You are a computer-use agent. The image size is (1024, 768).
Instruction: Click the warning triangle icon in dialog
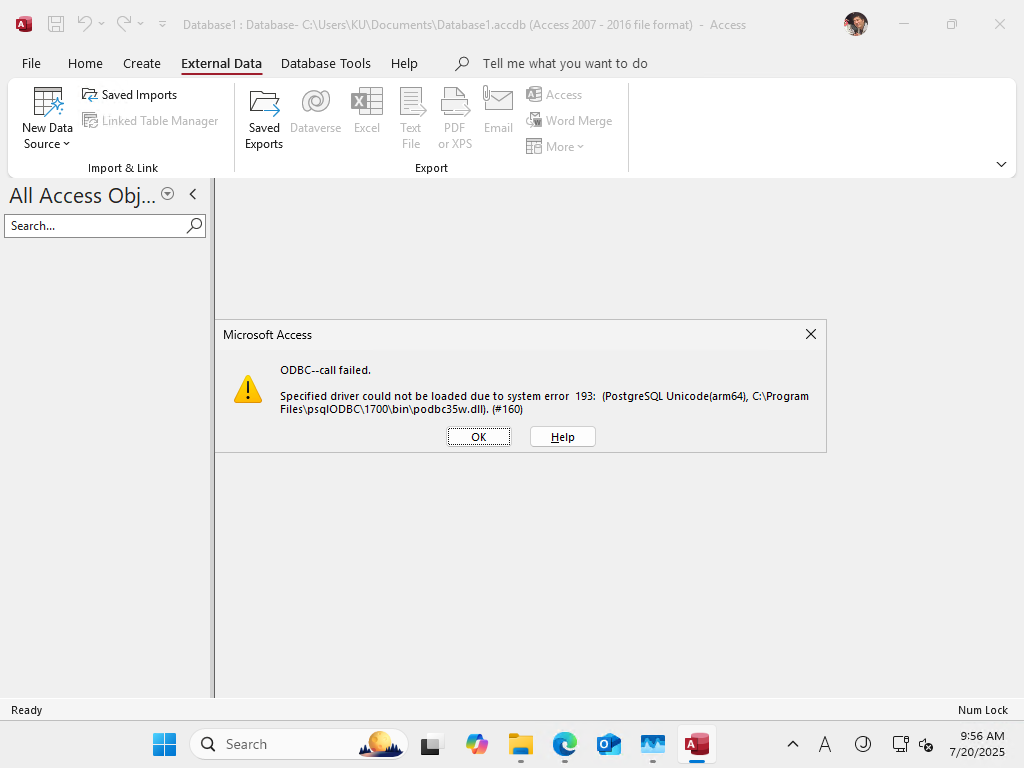[x=248, y=389]
